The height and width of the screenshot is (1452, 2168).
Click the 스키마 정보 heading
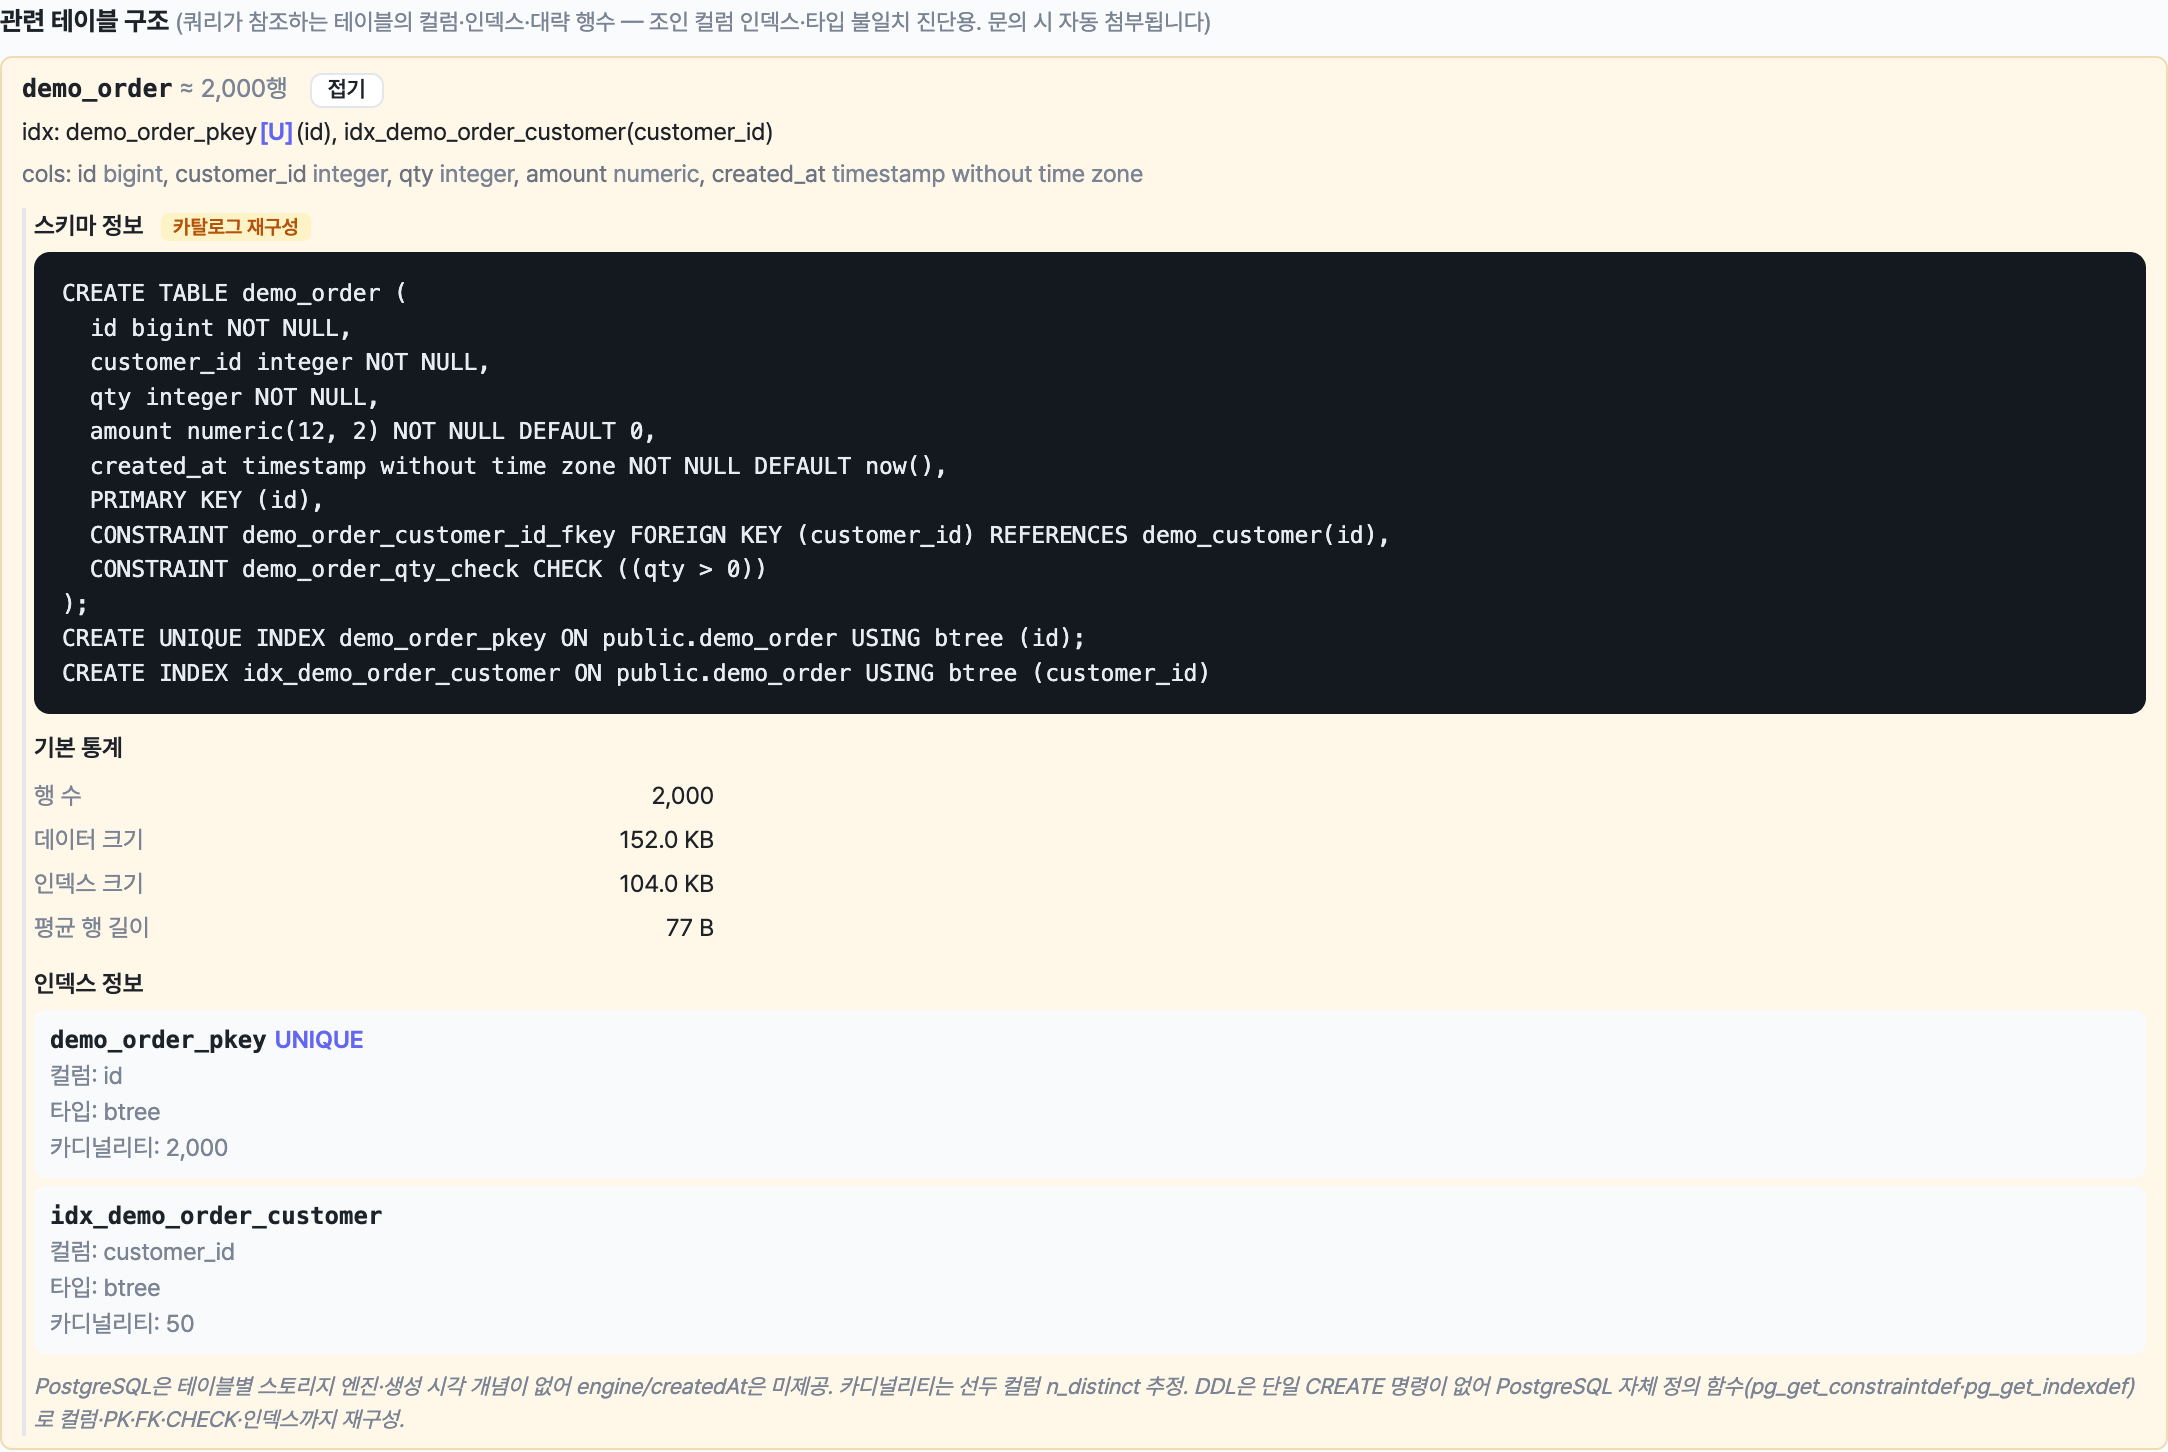[x=89, y=226]
